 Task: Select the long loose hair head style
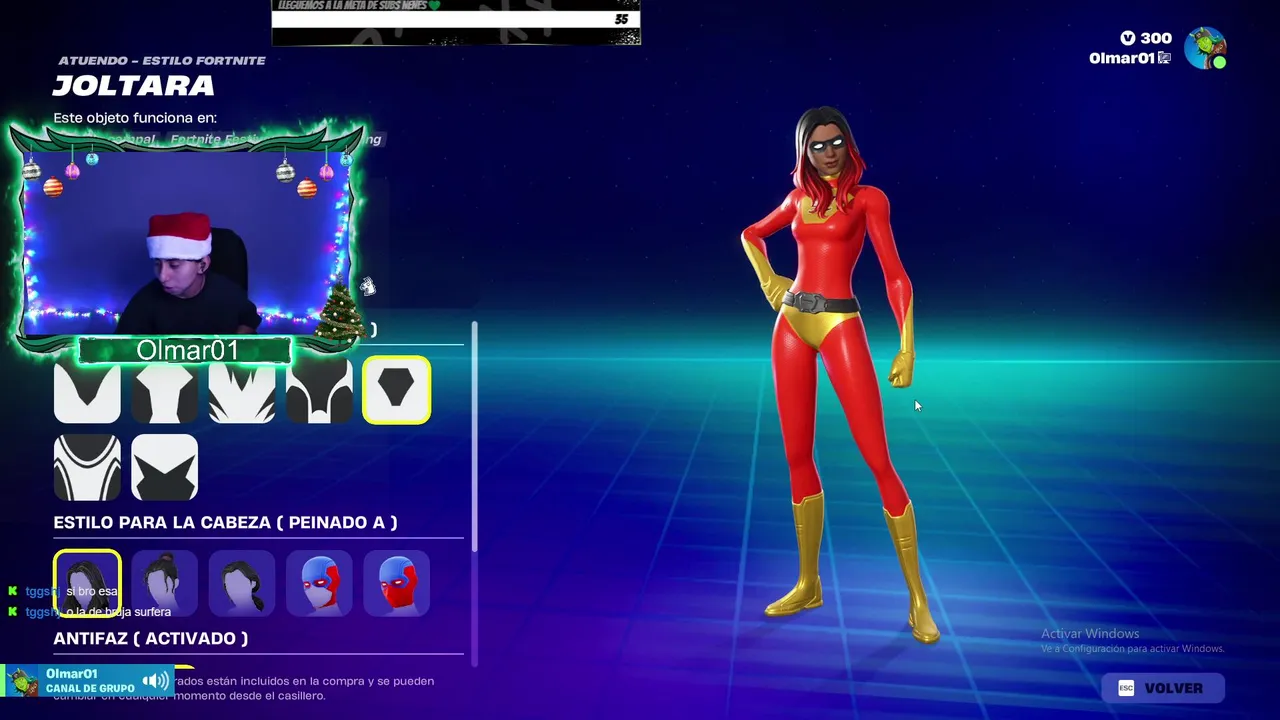click(x=87, y=583)
